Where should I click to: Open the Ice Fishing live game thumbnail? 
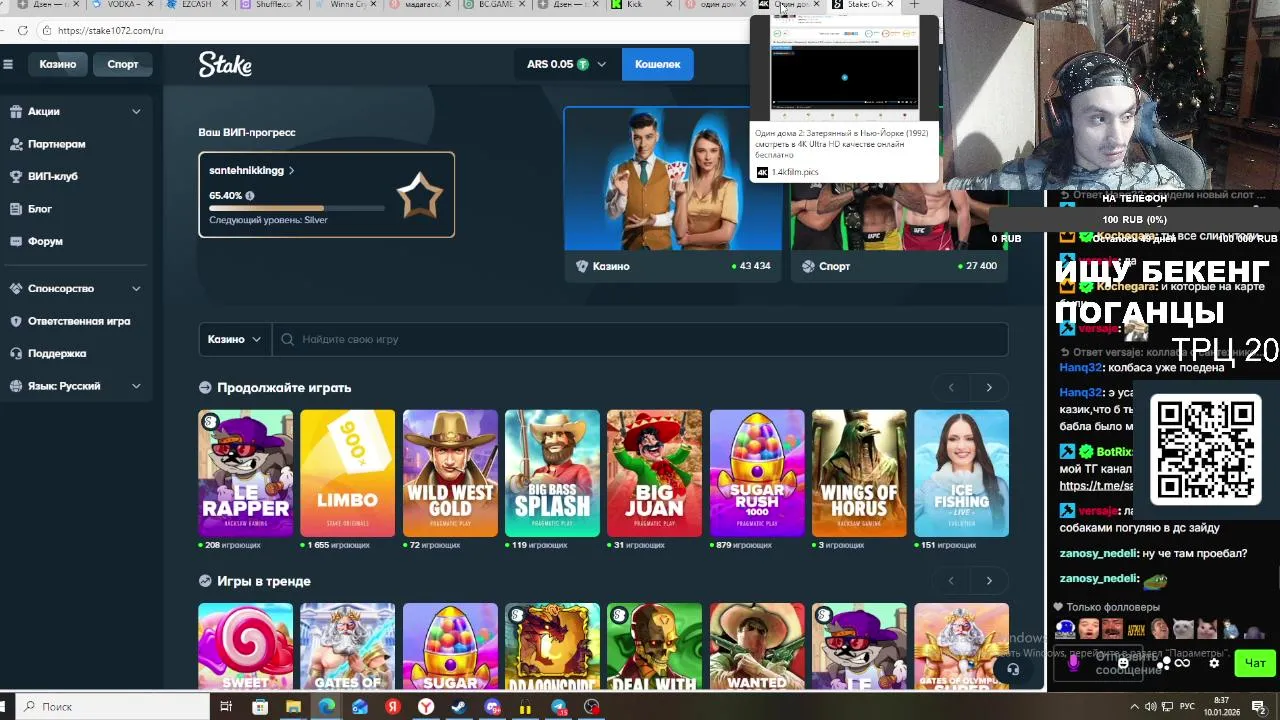point(961,473)
